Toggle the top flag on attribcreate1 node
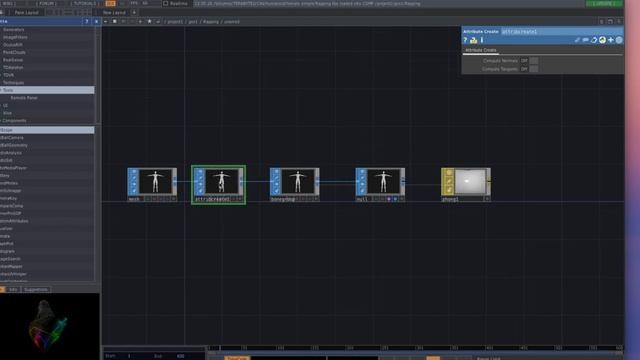This screenshot has width=640, height=360. coord(200,172)
